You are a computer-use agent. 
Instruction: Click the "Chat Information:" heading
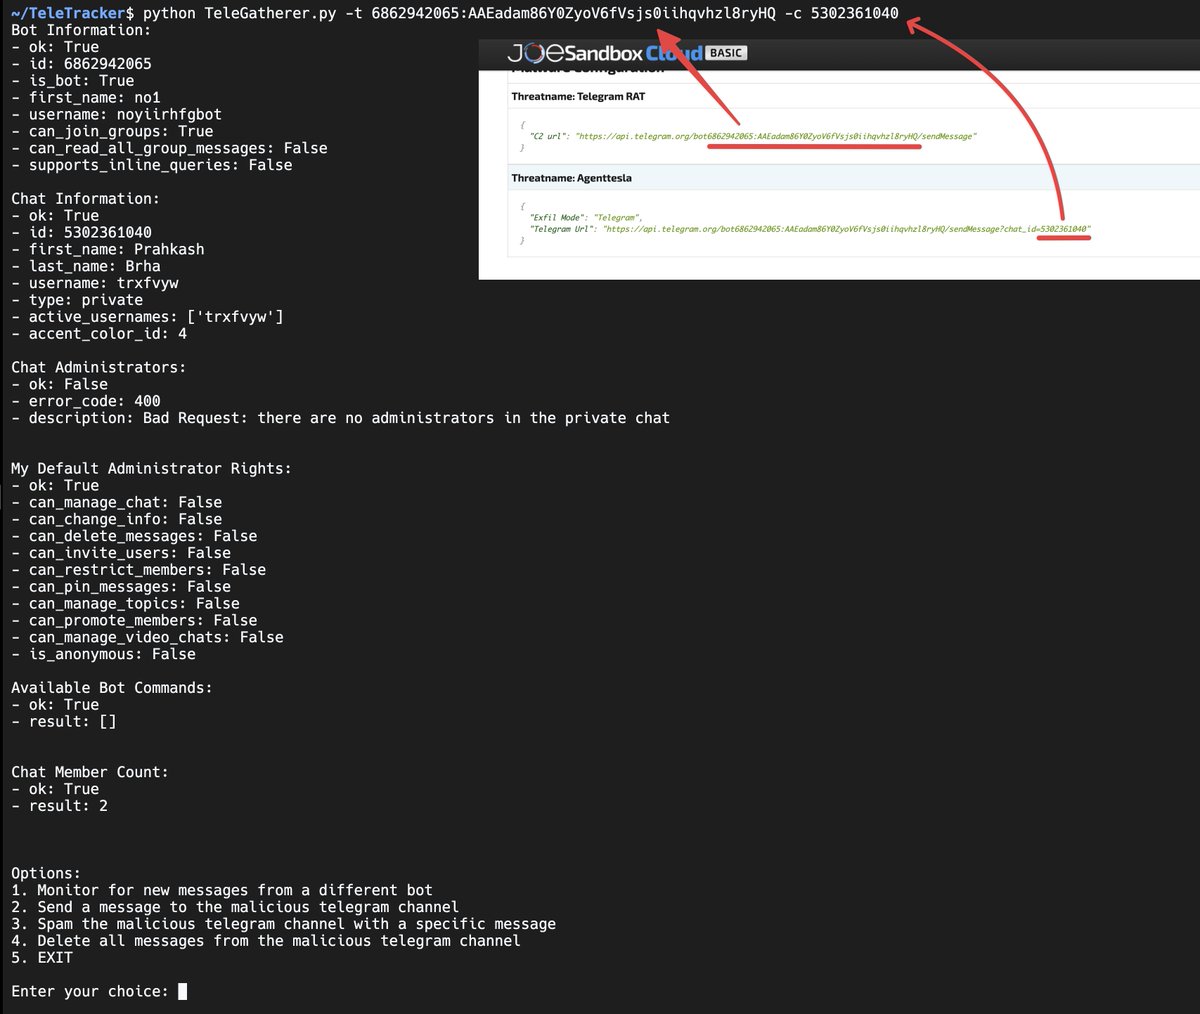[85, 199]
